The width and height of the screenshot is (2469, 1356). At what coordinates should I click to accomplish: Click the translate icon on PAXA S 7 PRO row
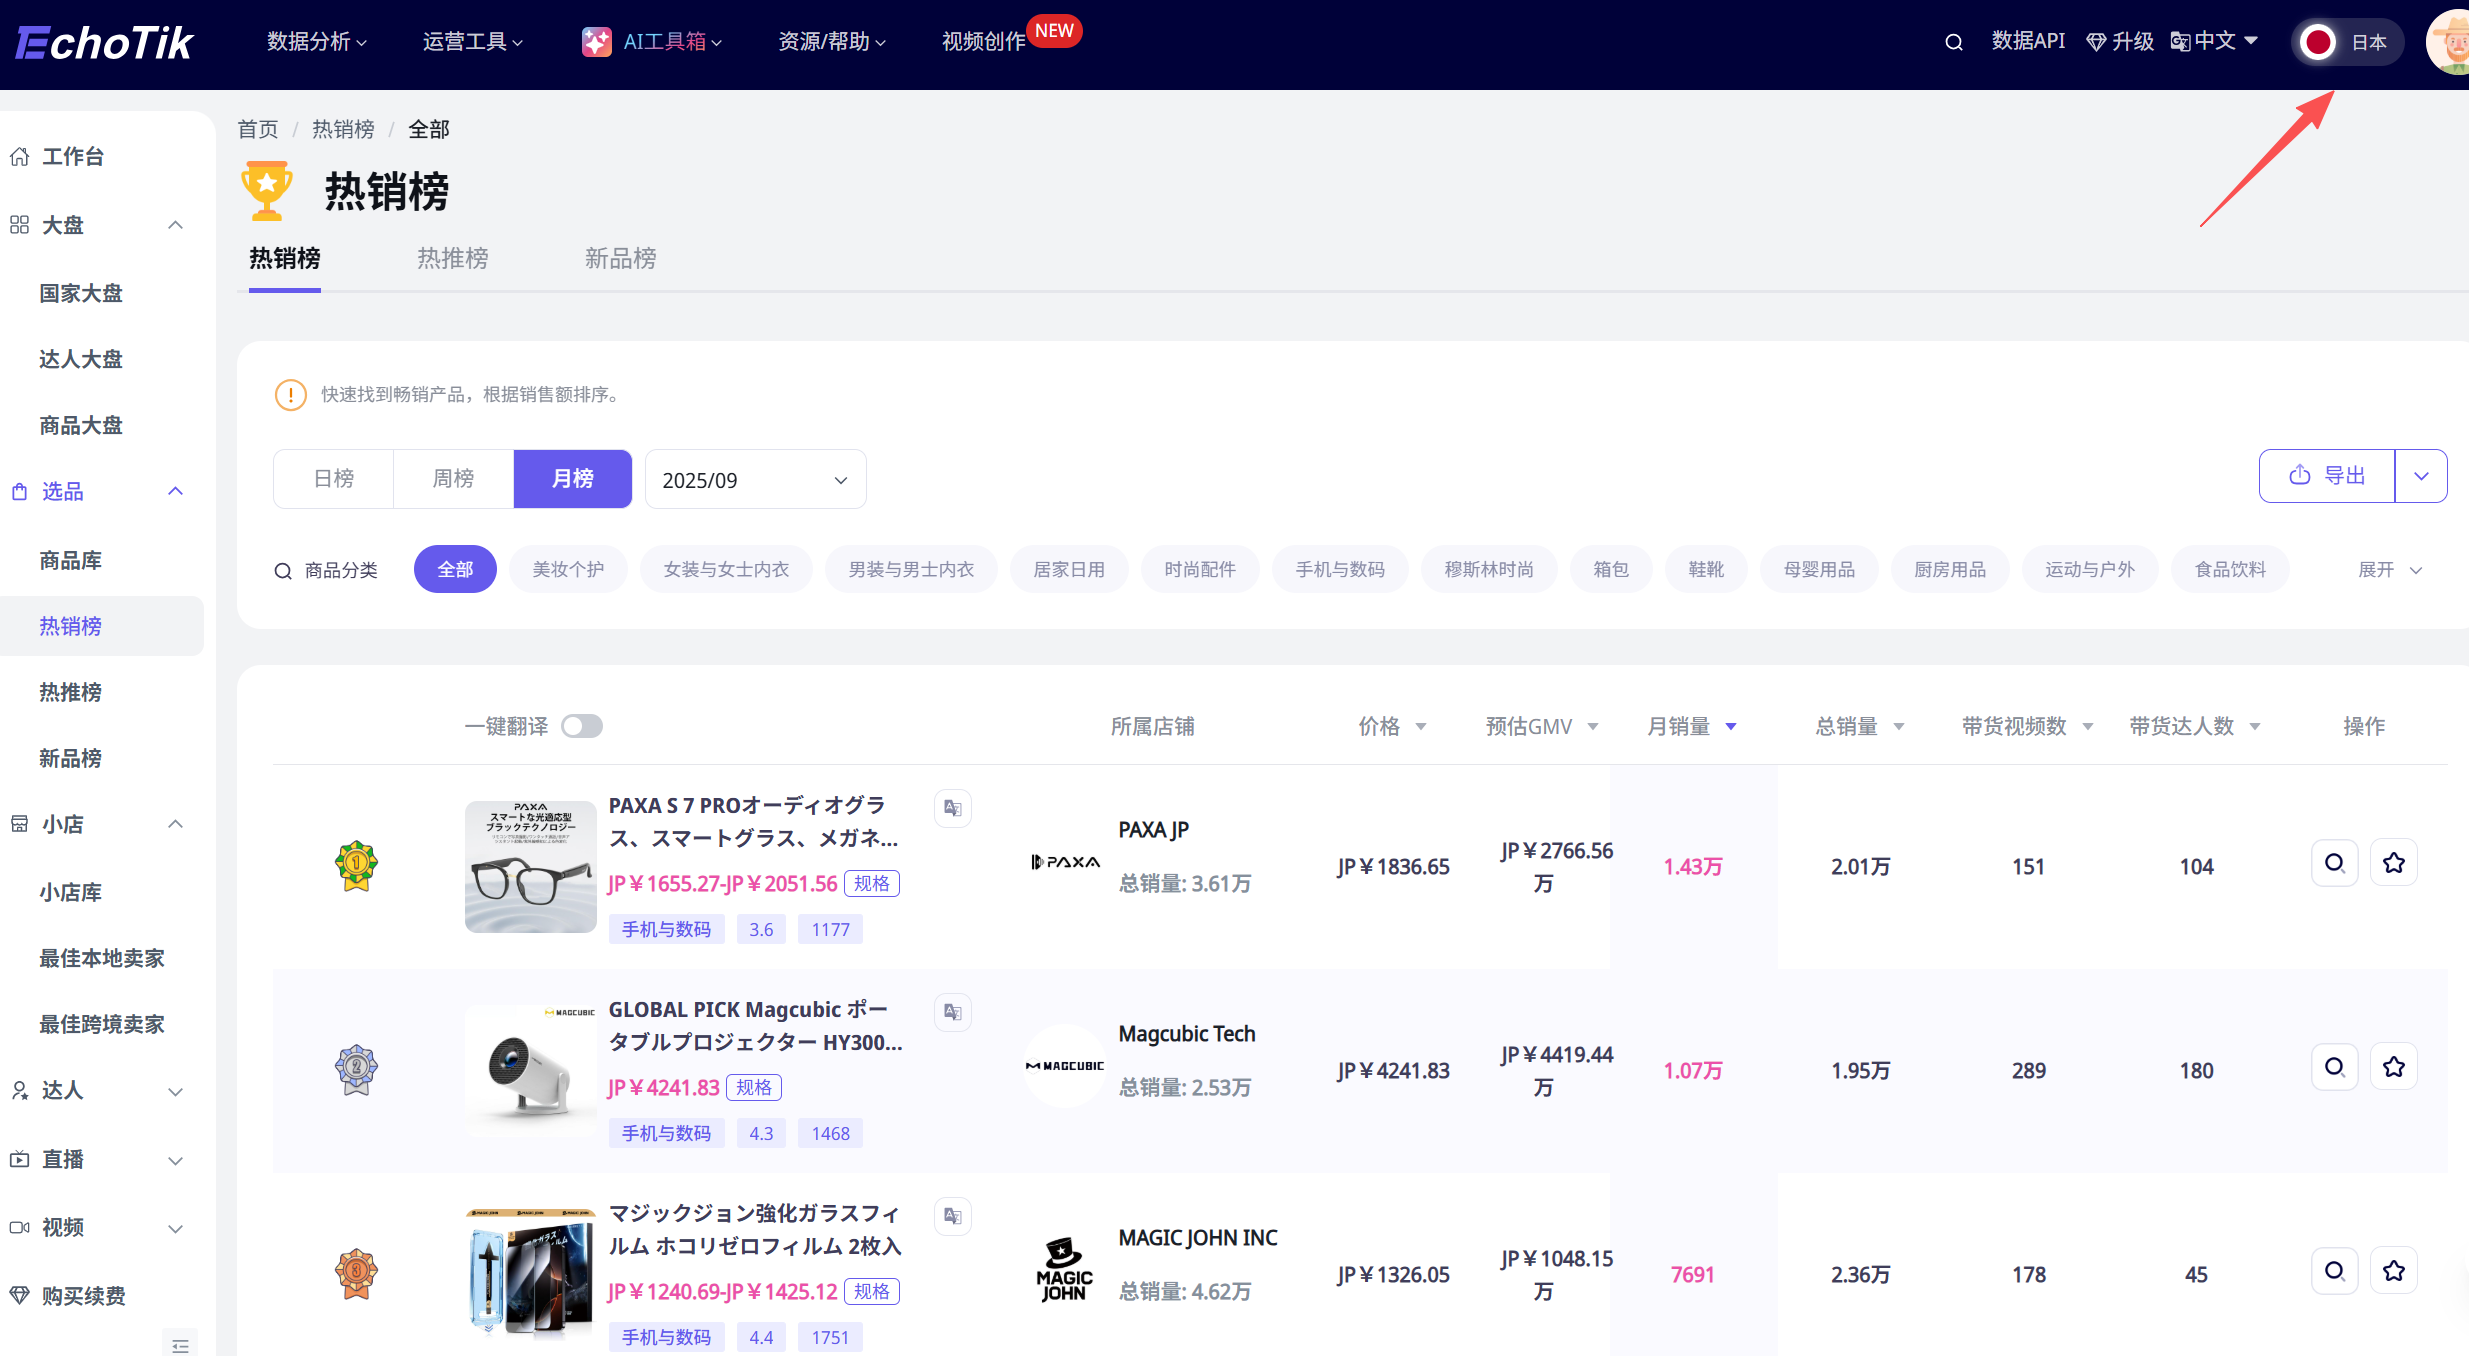point(951,807)
